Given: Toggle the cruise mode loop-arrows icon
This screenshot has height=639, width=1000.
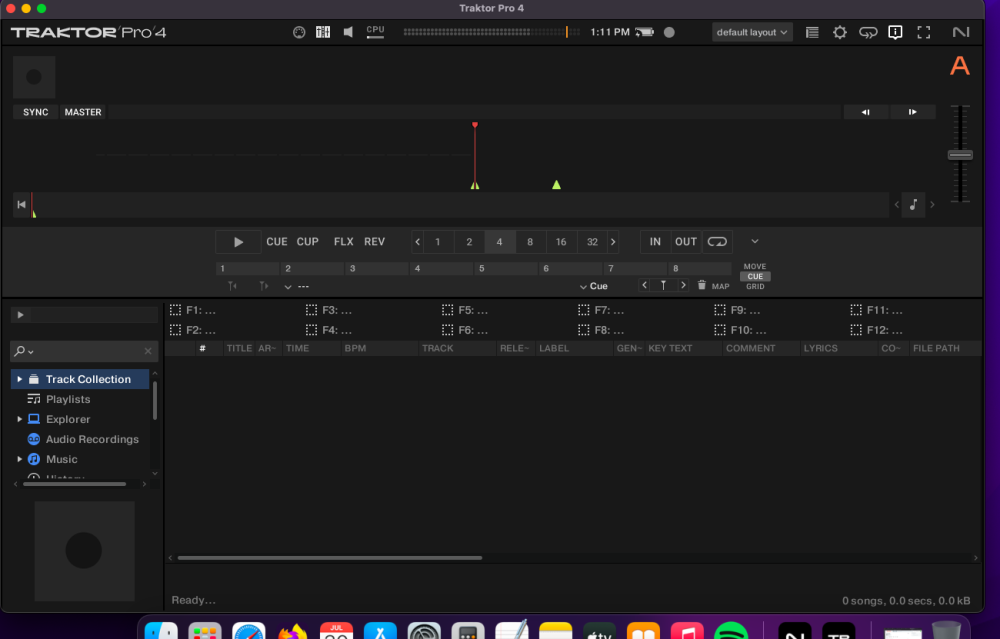Looking at the screenshot, I should pos(868,32).
